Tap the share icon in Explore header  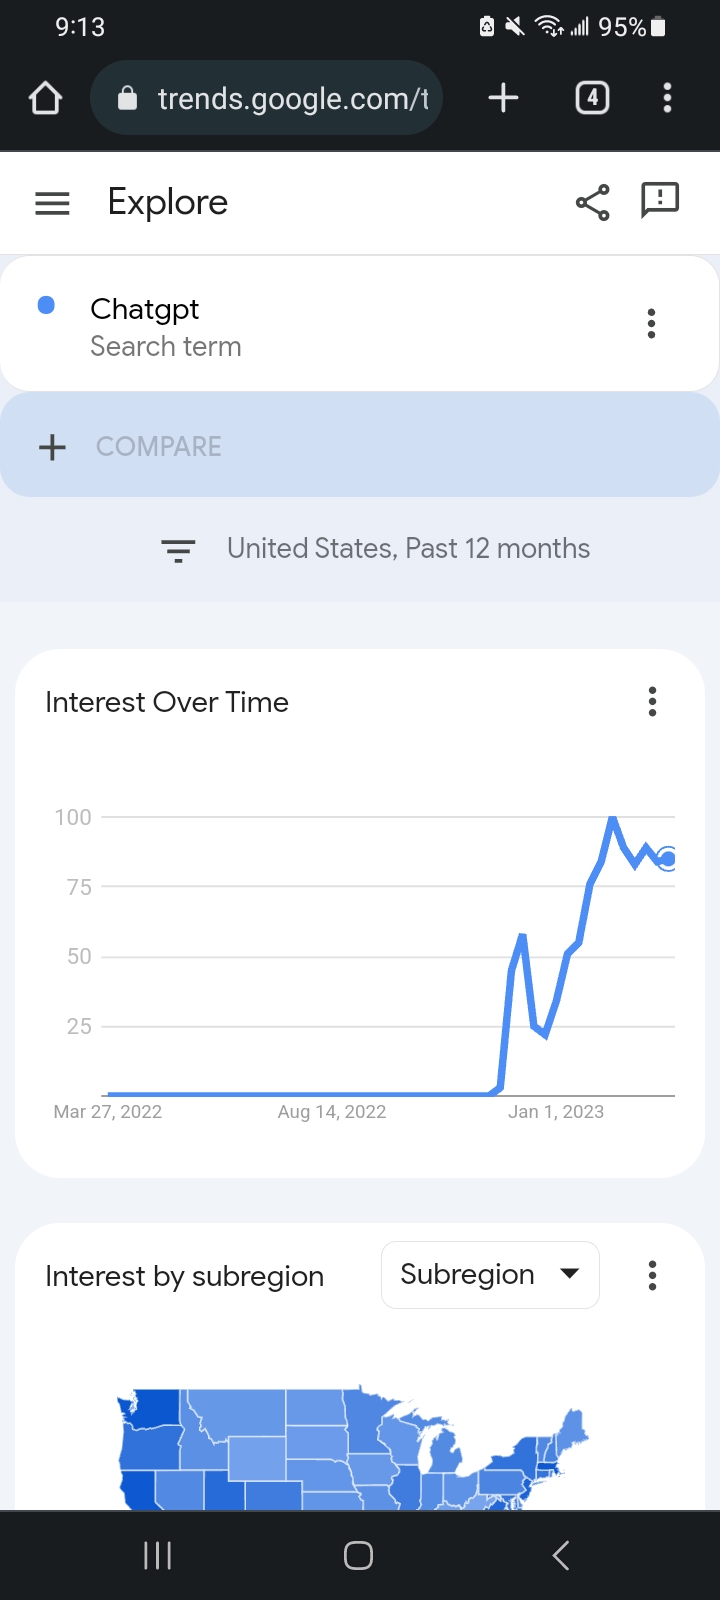point(592,203)
